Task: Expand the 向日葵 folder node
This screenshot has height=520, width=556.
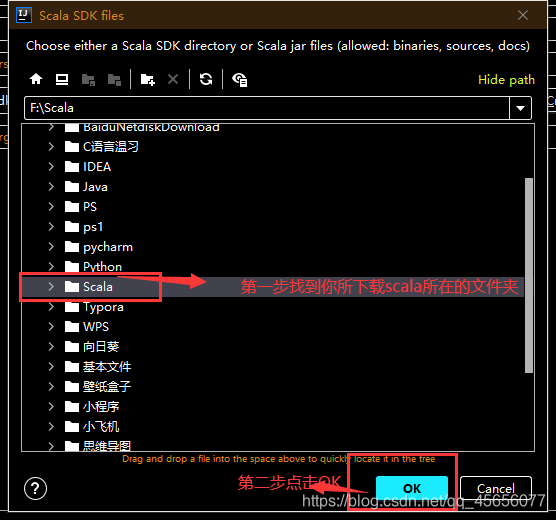Action: coord(51,347)
